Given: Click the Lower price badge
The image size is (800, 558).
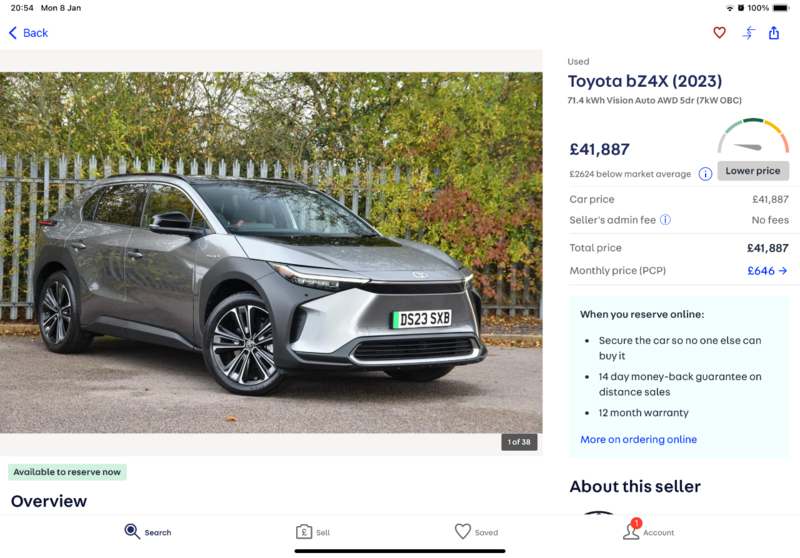Looking at the screenshot, I should pyautogui.click(x=753, y=171).
